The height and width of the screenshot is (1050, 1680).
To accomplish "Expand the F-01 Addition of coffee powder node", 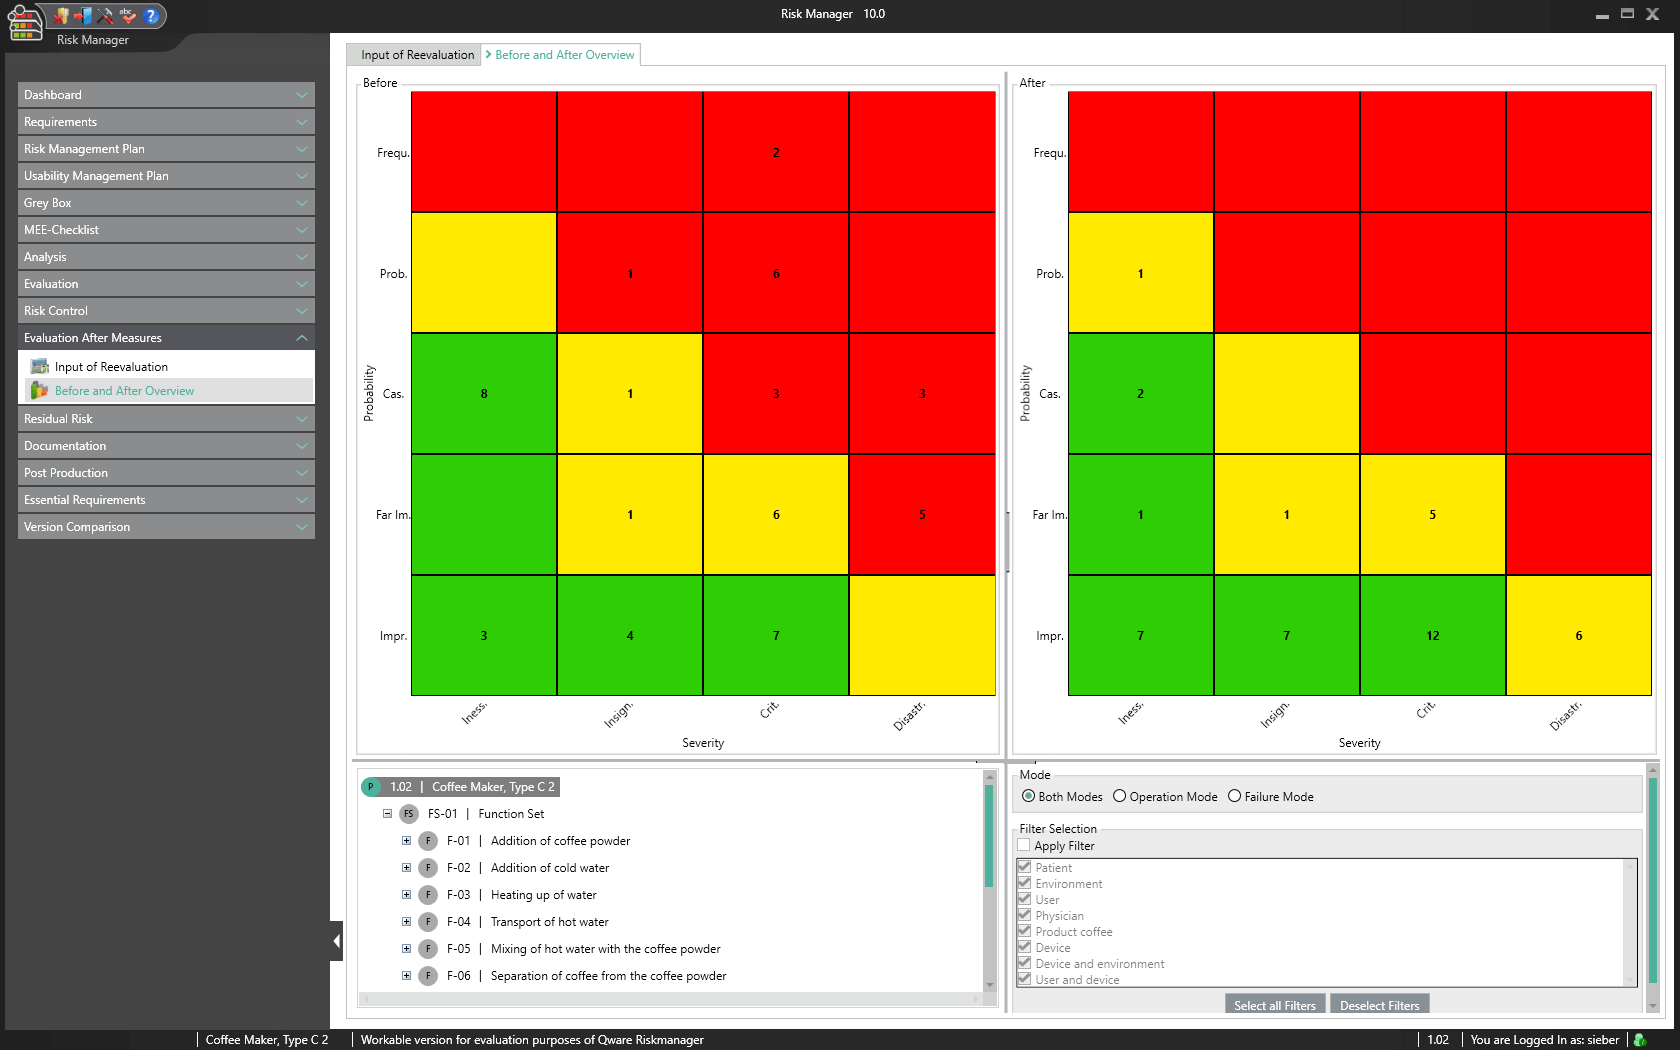I will pyautogui.click(x=406, y=841).
